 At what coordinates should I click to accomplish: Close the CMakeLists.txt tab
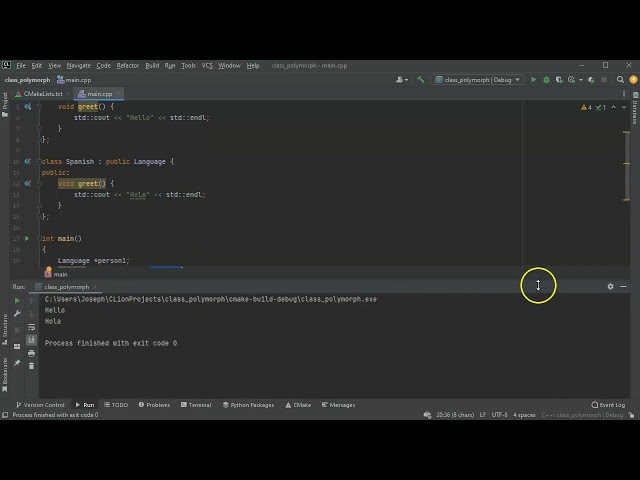click(68, 94)
